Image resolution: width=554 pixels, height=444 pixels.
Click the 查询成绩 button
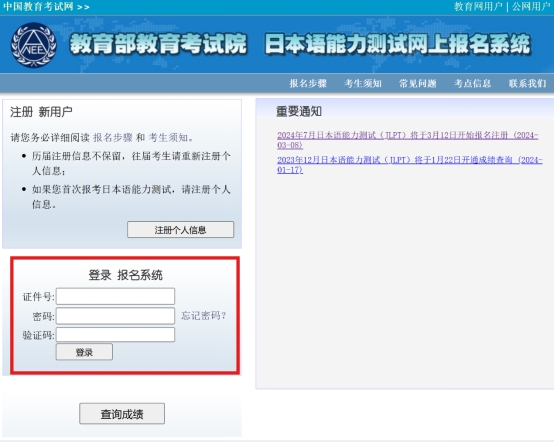pyautogui.click(x=122, y=414)
